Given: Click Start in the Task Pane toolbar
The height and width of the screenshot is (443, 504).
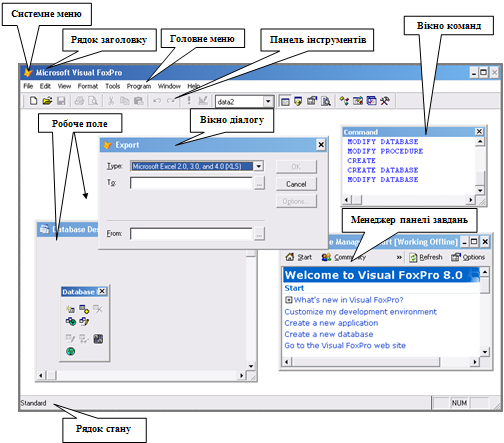Looking at the screenshot, I should pos(299,257).
